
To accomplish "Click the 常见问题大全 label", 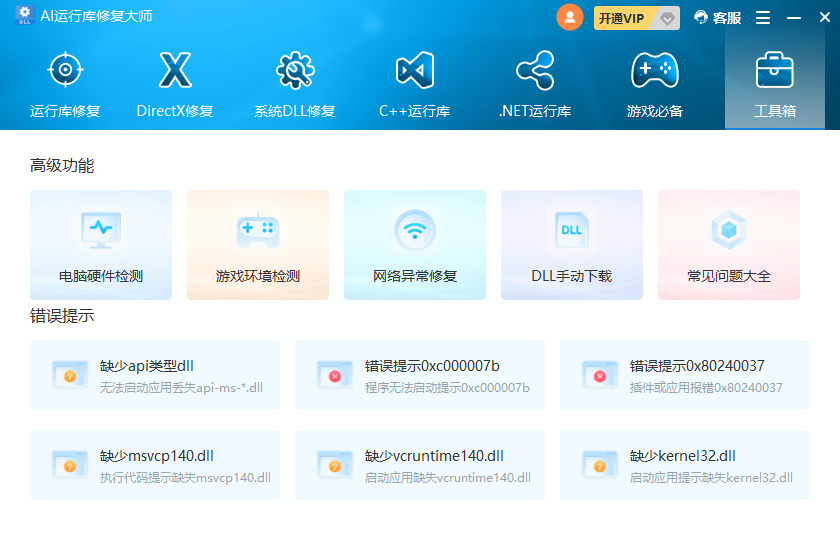I will (x=729, y=276).
